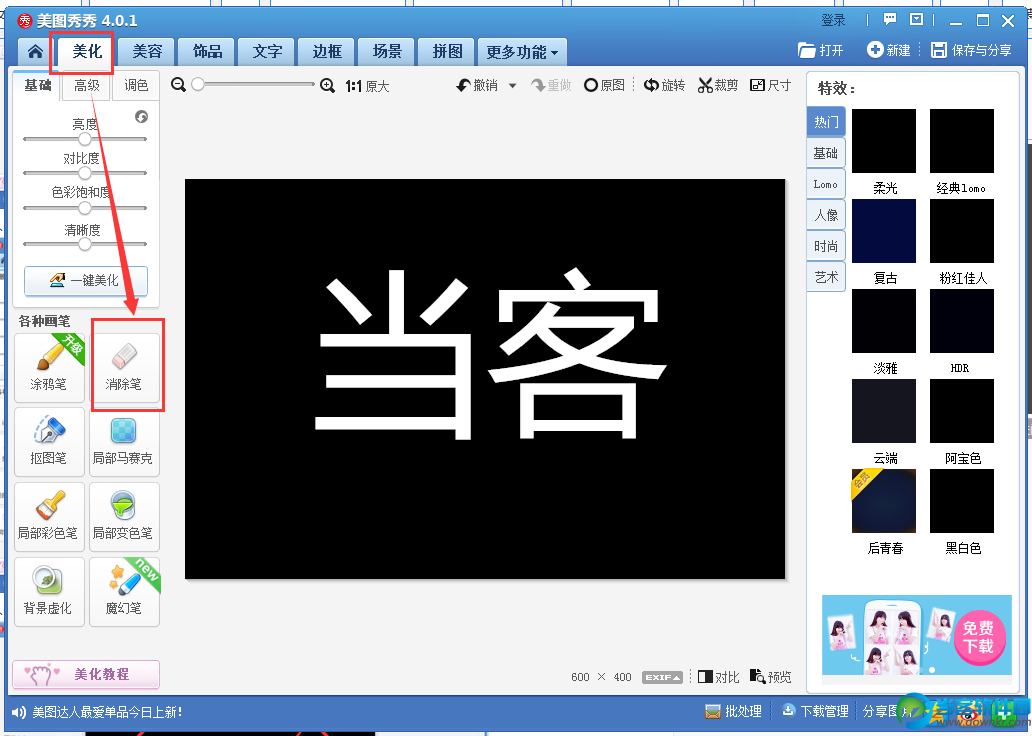Open the feedback chat bubble icon
1032x736 pixels.
tap(890, 20)
